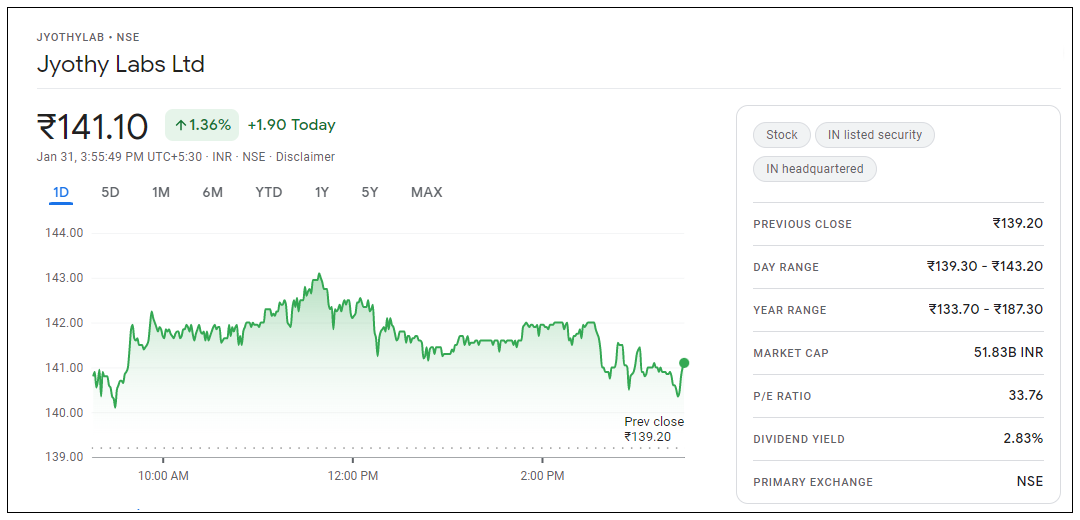This screenshot has height=520, width=1080.
Task: Click the +1.90 Today change text
Action: point(291,125)
